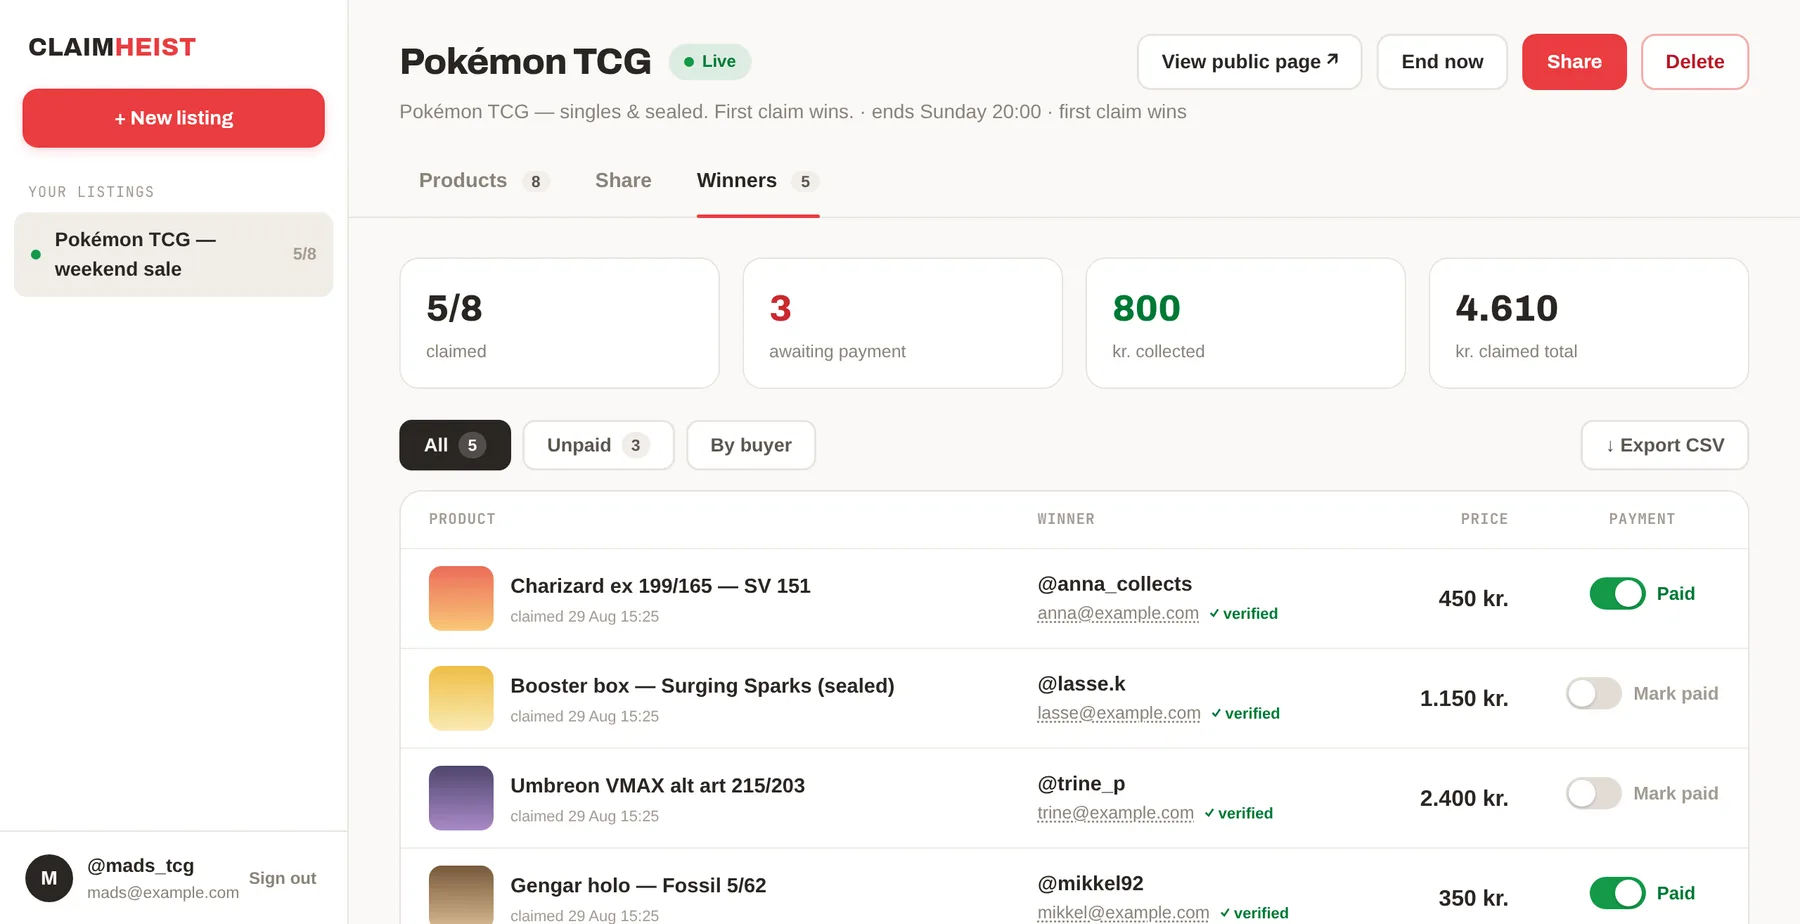1800x924 pixels.
Task: Group winners By buyer
Action: click(x=751, y=445)
